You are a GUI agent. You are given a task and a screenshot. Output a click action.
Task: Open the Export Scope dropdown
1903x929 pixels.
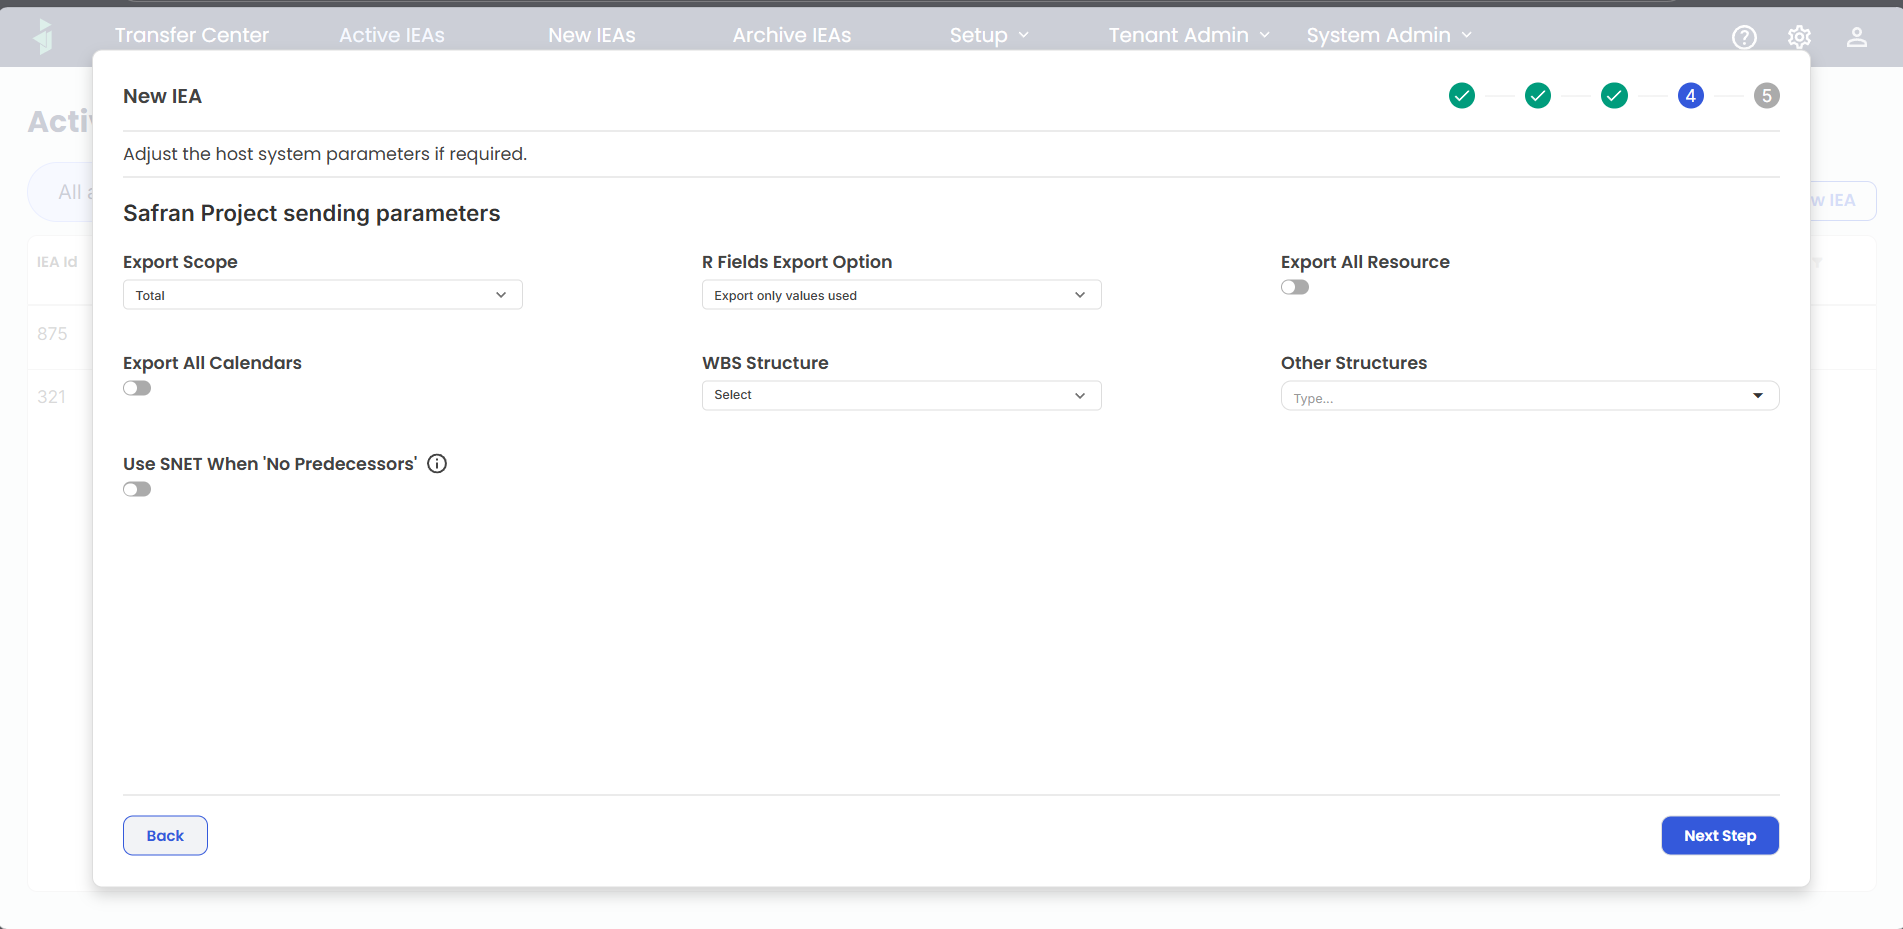(323, 295)
